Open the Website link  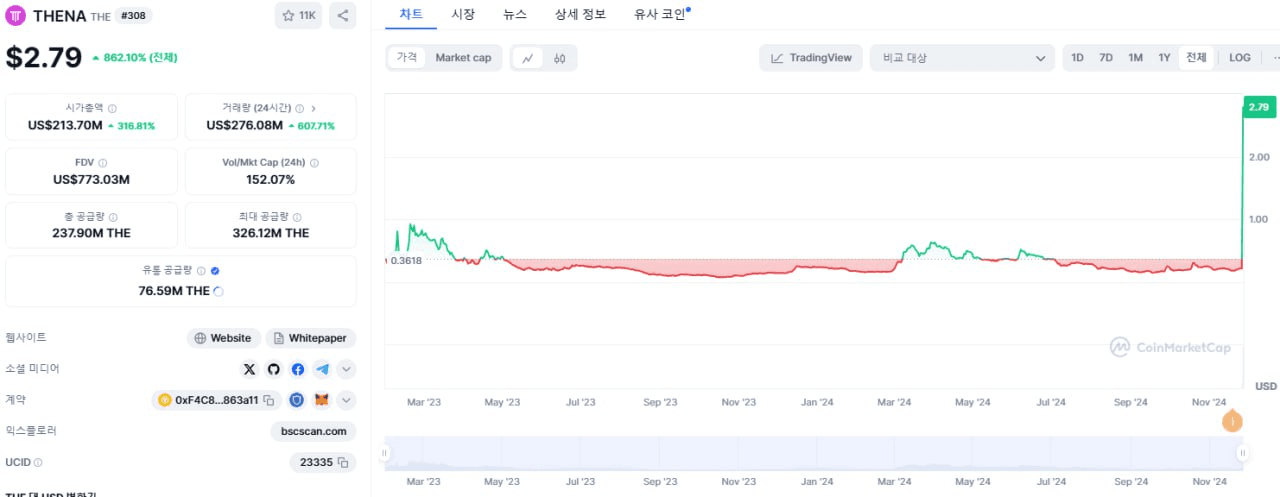point(224,338)
